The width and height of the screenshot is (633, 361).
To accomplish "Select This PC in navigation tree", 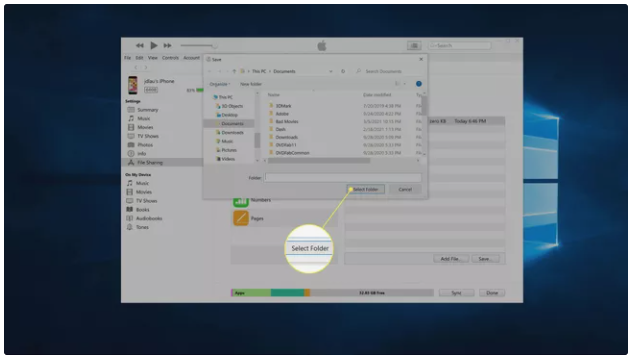I will pyautogui.click(x=223, y=97).
